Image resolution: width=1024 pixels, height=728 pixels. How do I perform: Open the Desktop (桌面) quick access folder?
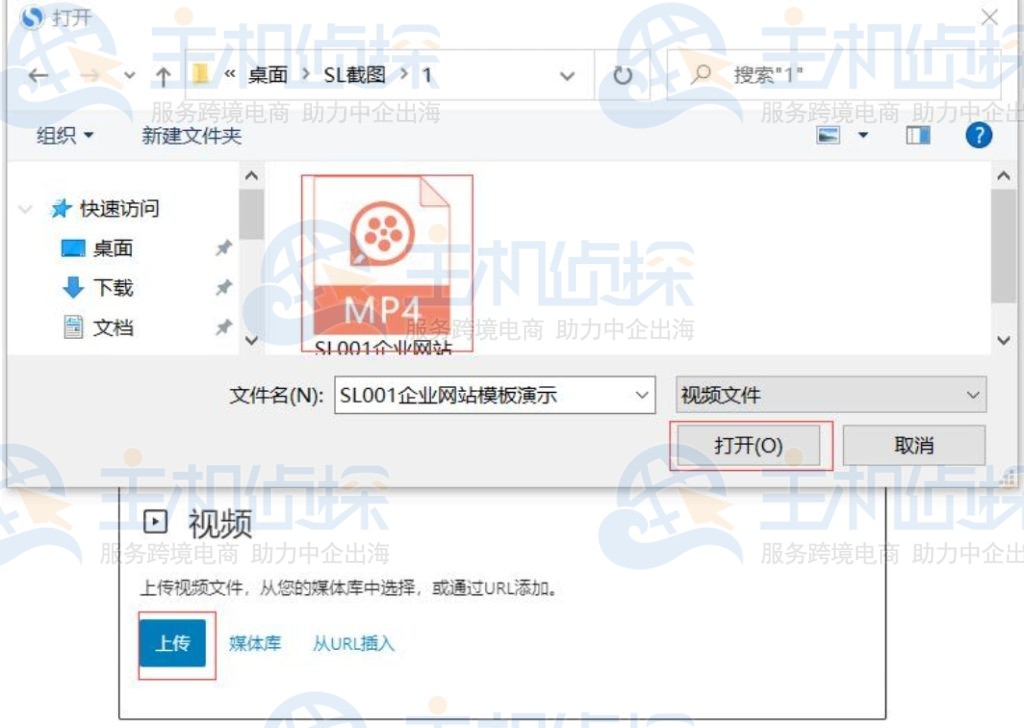click(112, 248)
